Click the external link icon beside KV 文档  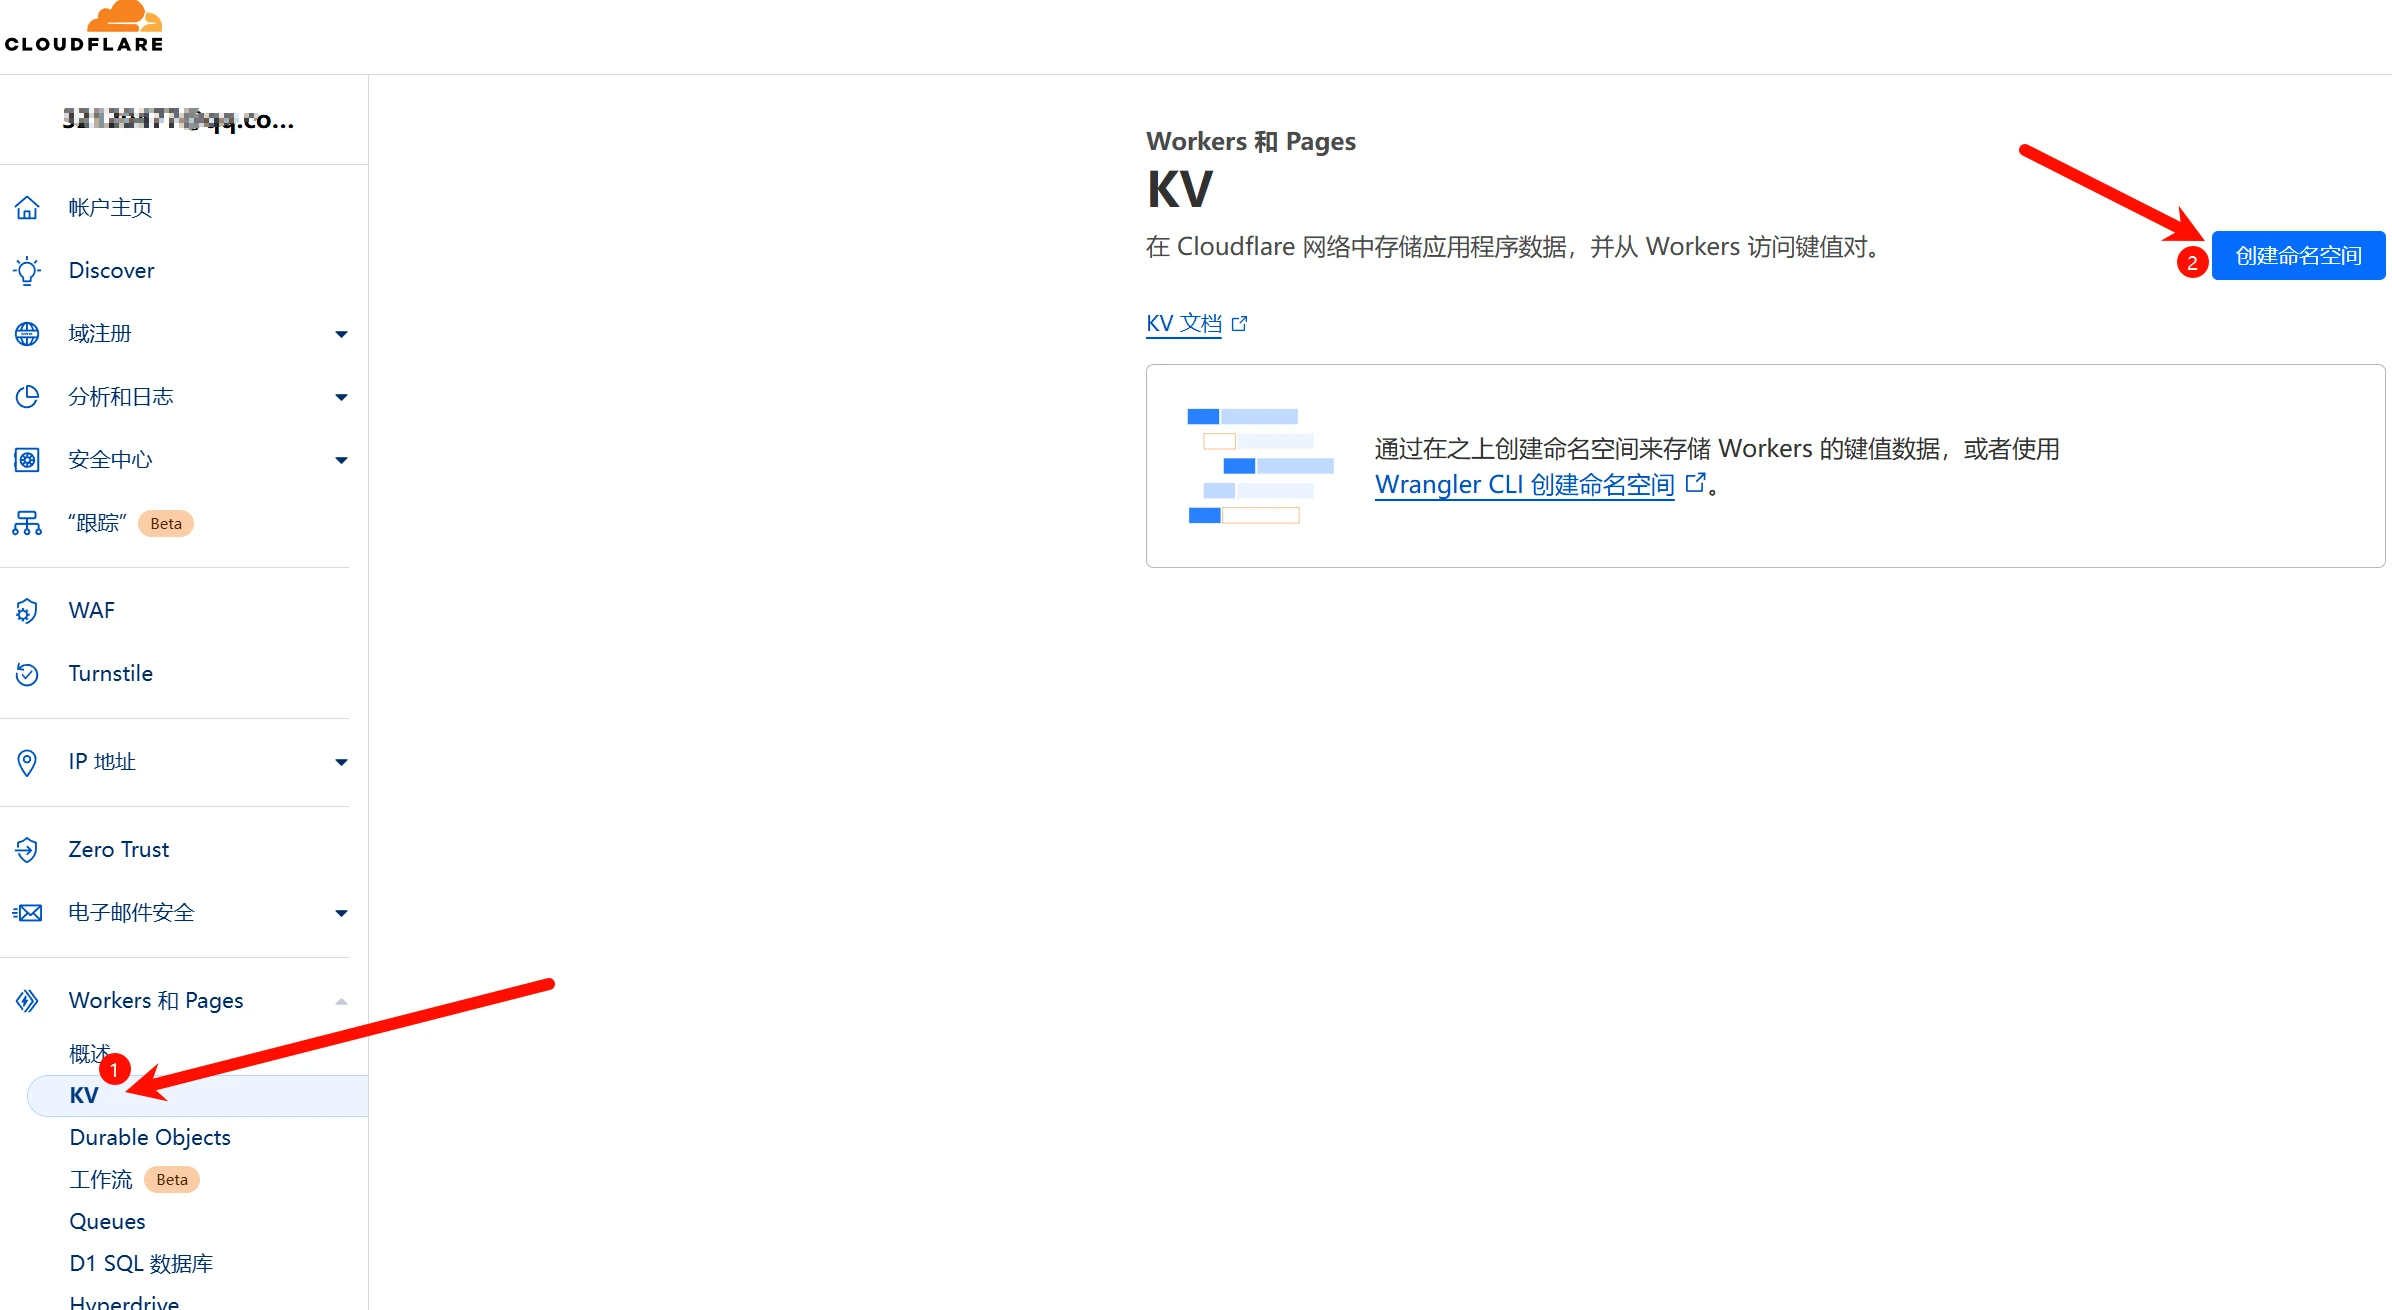pos(1240,324)
